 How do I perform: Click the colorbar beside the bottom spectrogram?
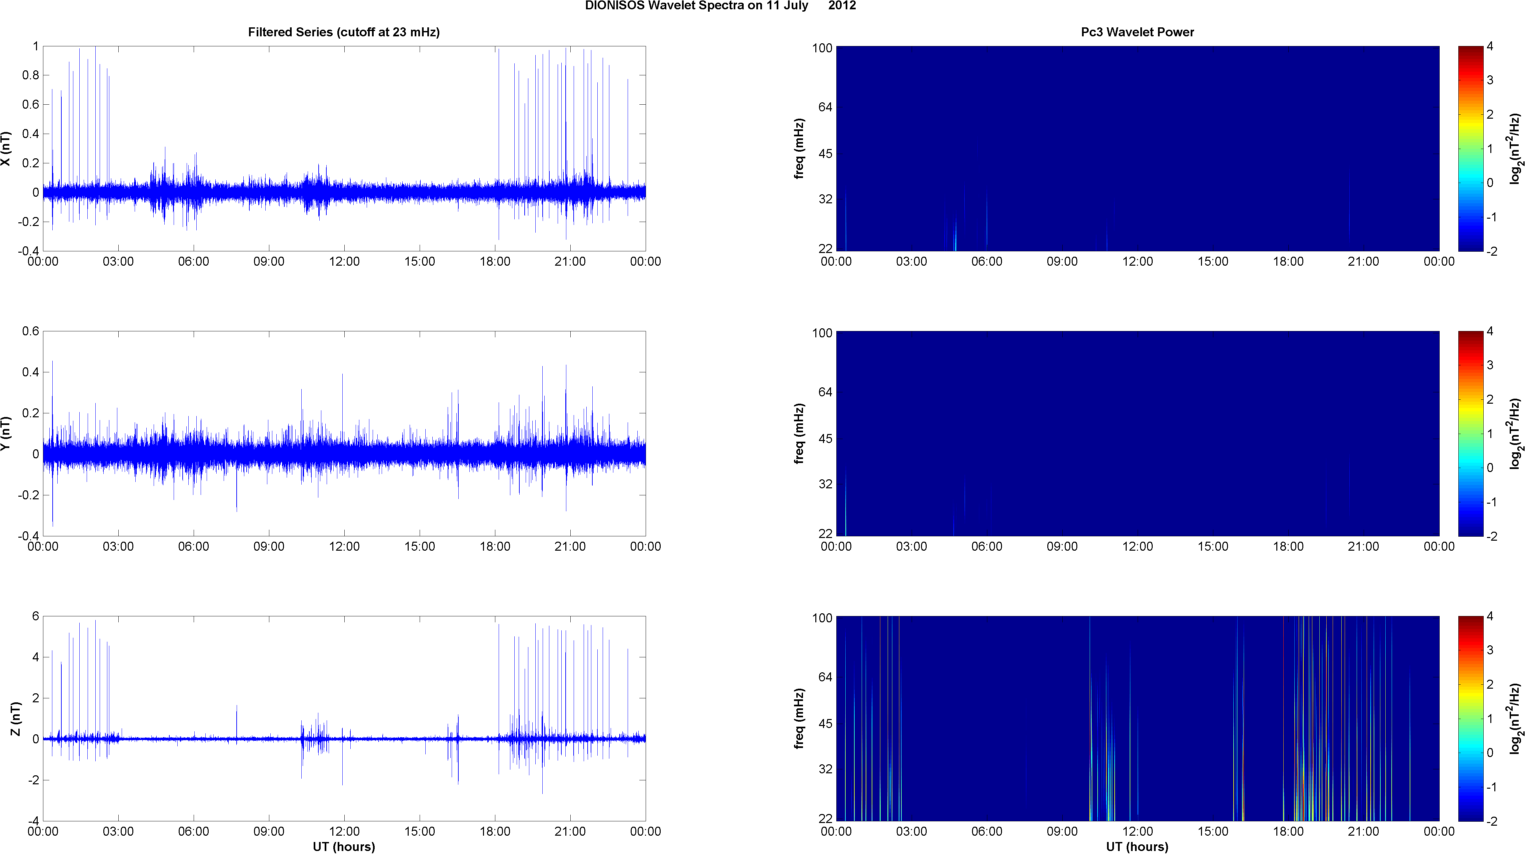[x=1470, y=719]
